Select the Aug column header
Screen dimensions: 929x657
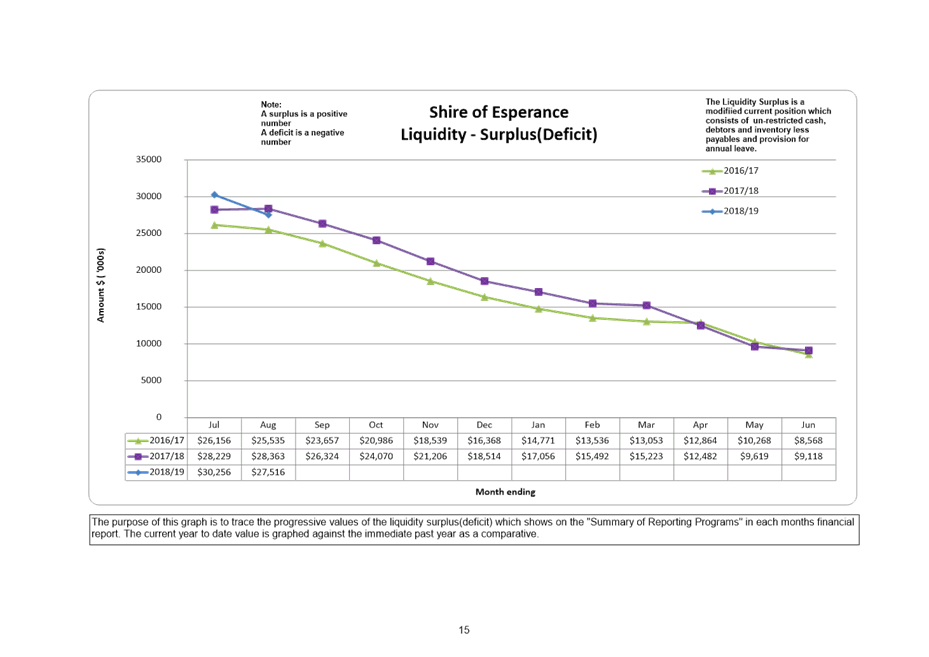click(268, 425)
